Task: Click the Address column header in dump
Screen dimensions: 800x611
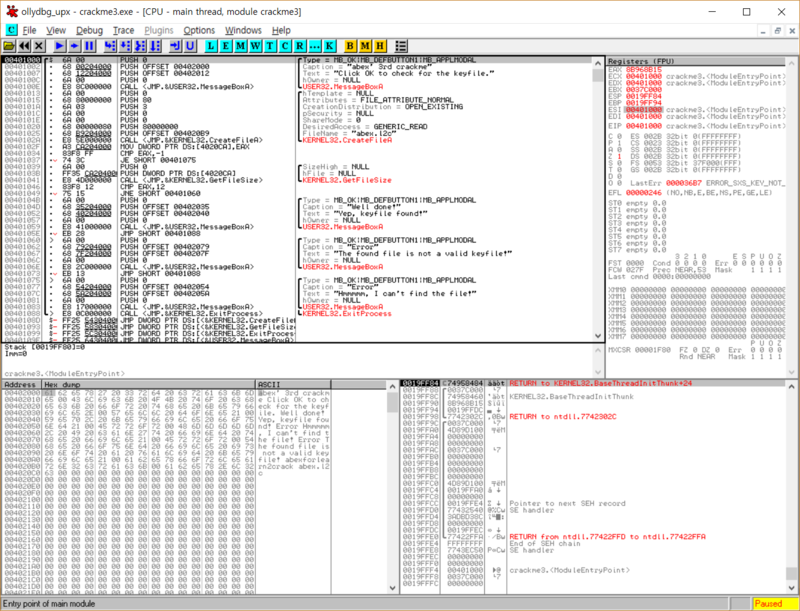Action: click(22, 385)
